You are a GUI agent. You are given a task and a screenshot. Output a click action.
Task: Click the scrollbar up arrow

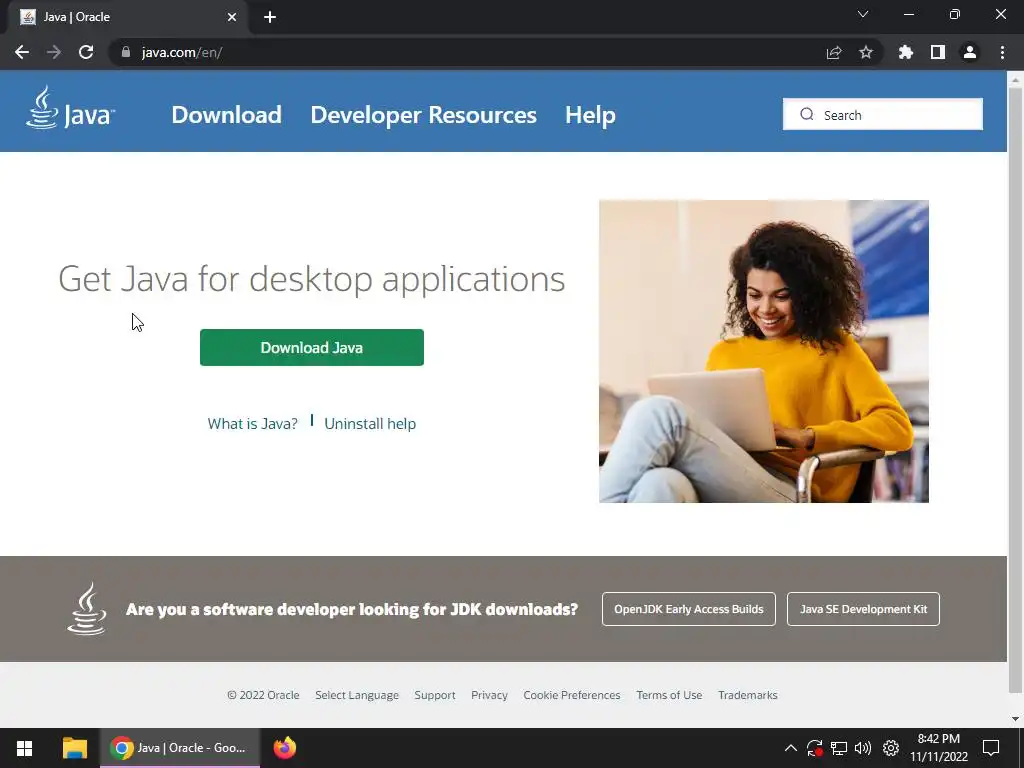pyautogui.click(x=1015, y=79)
